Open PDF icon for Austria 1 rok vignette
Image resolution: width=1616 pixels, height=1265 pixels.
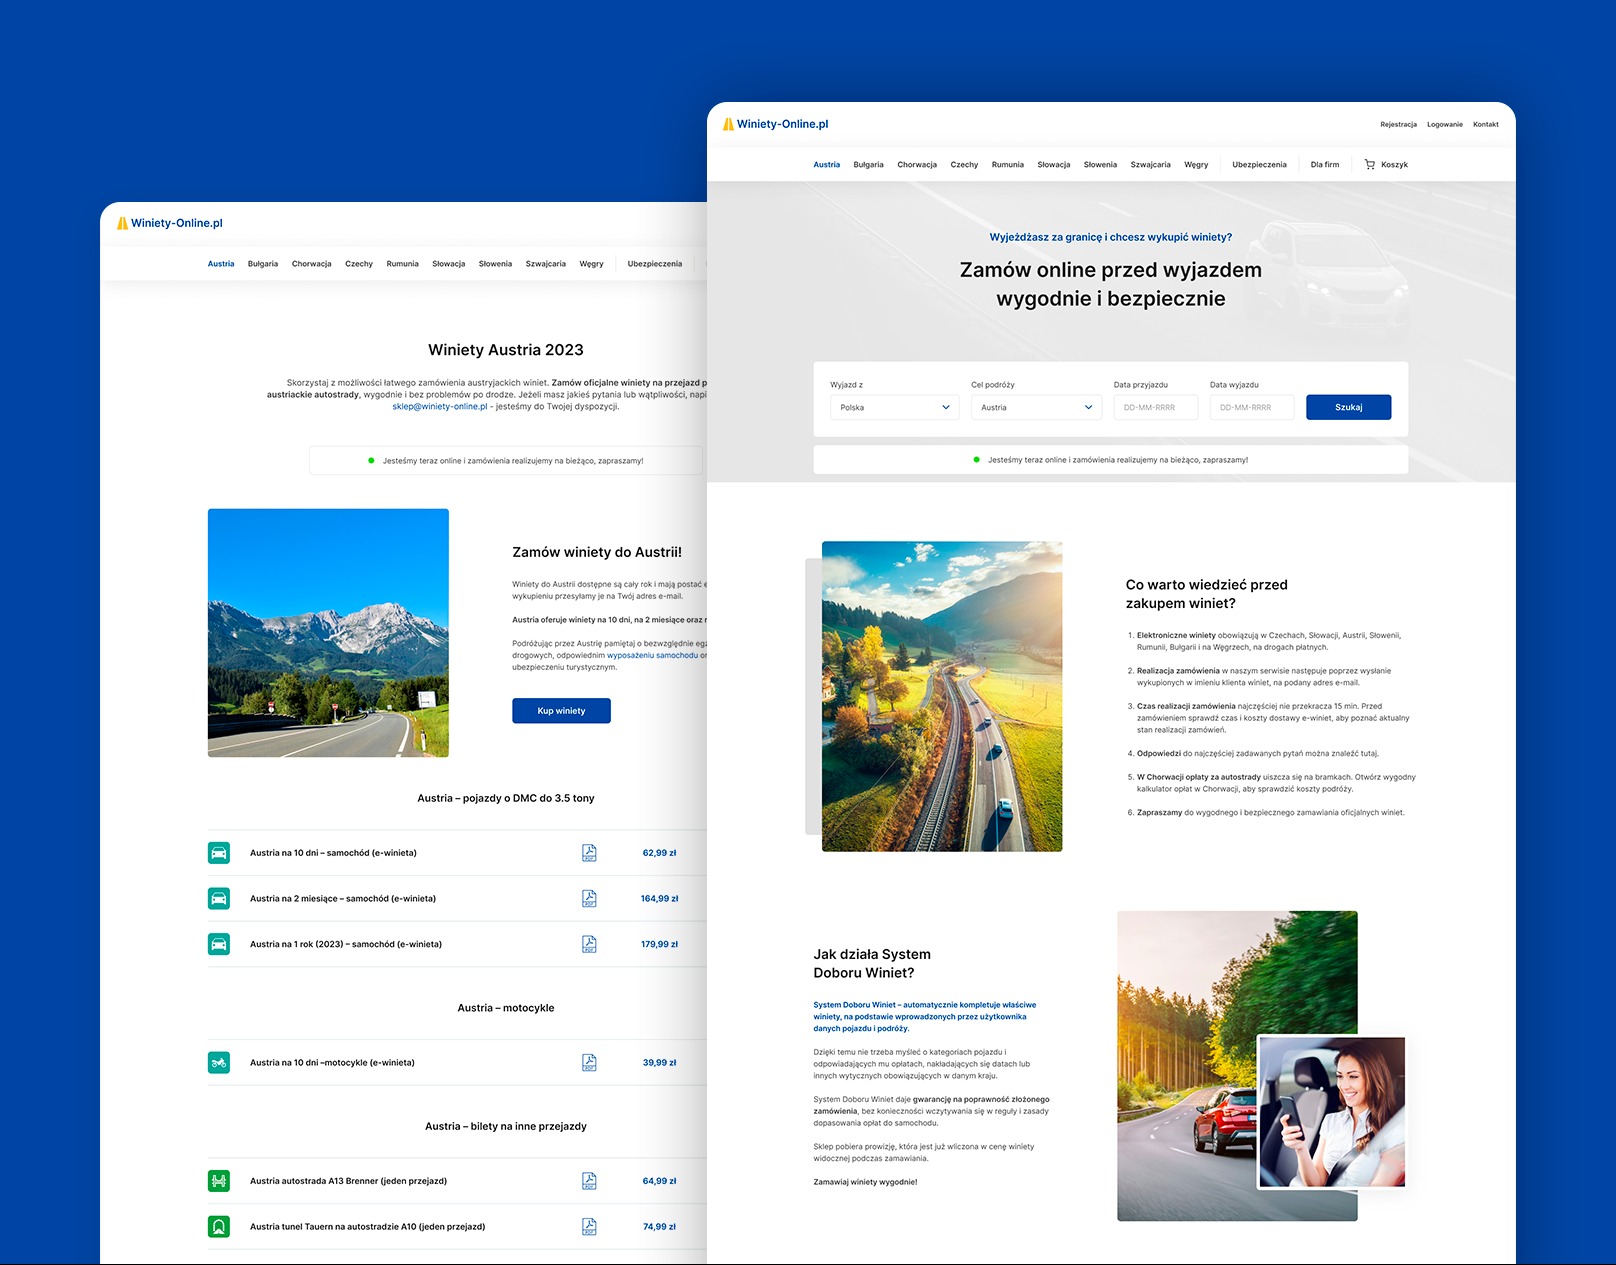(589, 944)
